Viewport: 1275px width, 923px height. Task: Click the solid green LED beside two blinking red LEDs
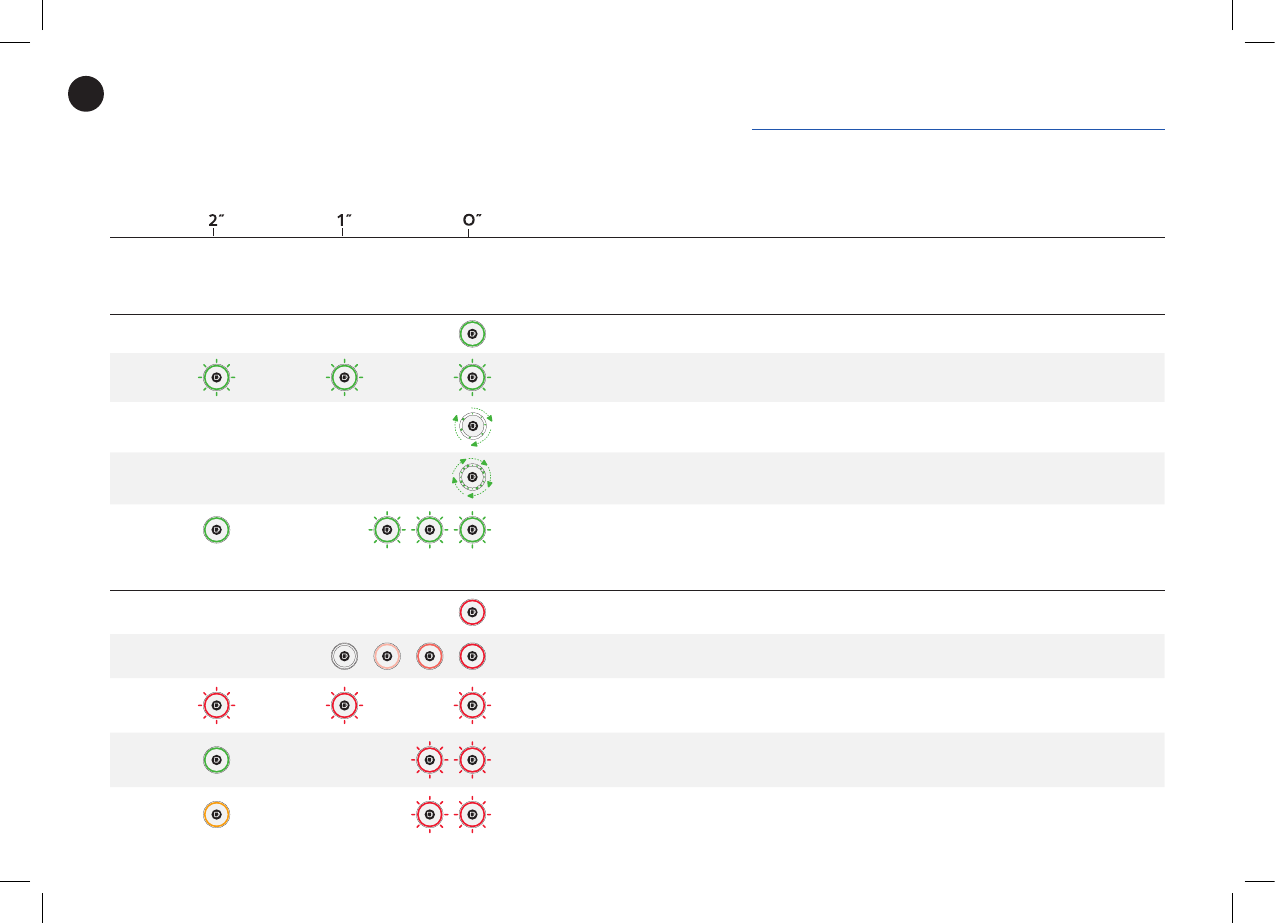point(217,760)
